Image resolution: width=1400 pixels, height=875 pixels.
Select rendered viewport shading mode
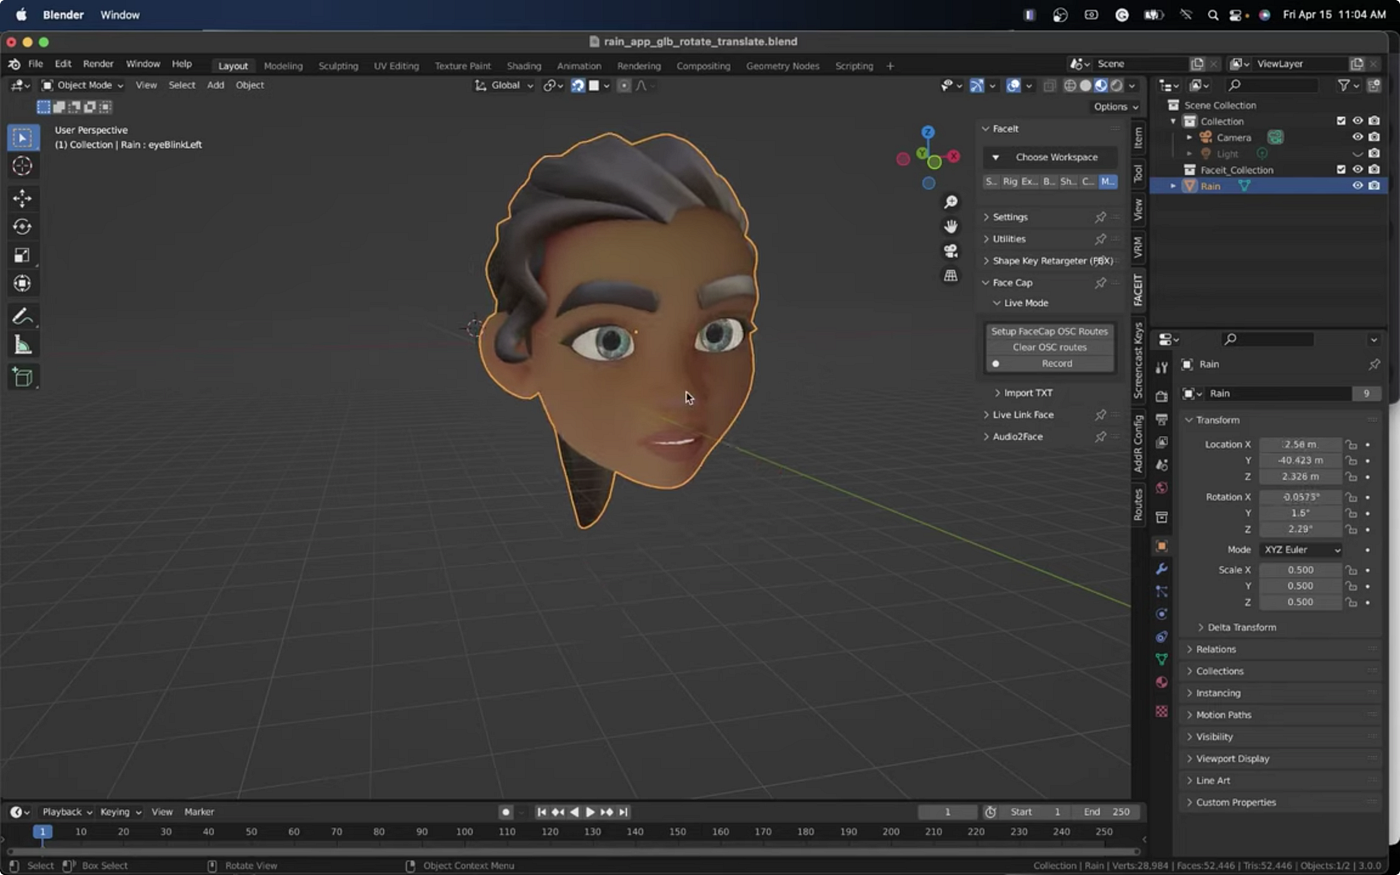(x=1117, y=86)
